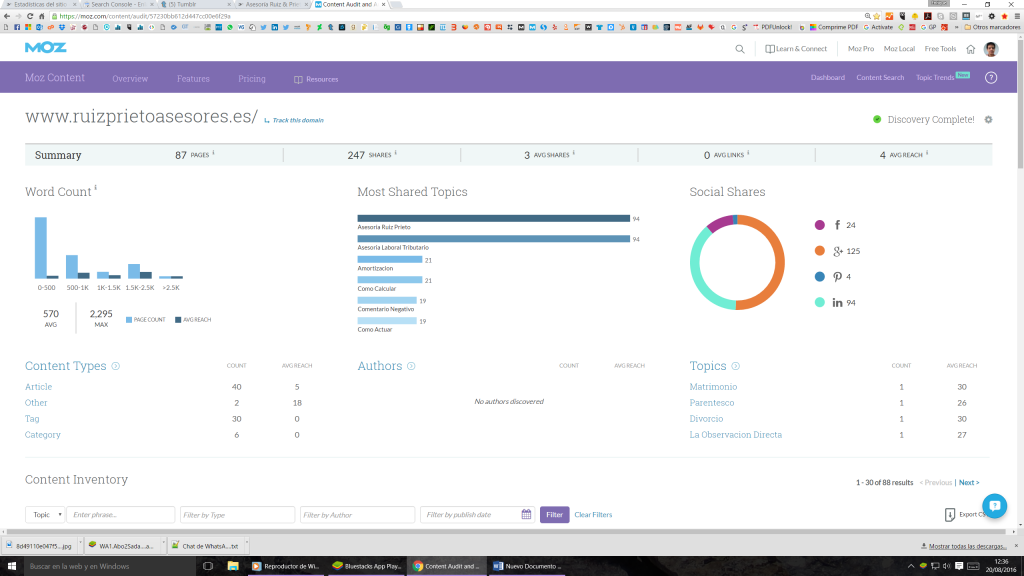This screenshot has height=576, width=1024.
Task: Click the Enter phrase input field
Action: pyautogui.click(x=120, y=515)
